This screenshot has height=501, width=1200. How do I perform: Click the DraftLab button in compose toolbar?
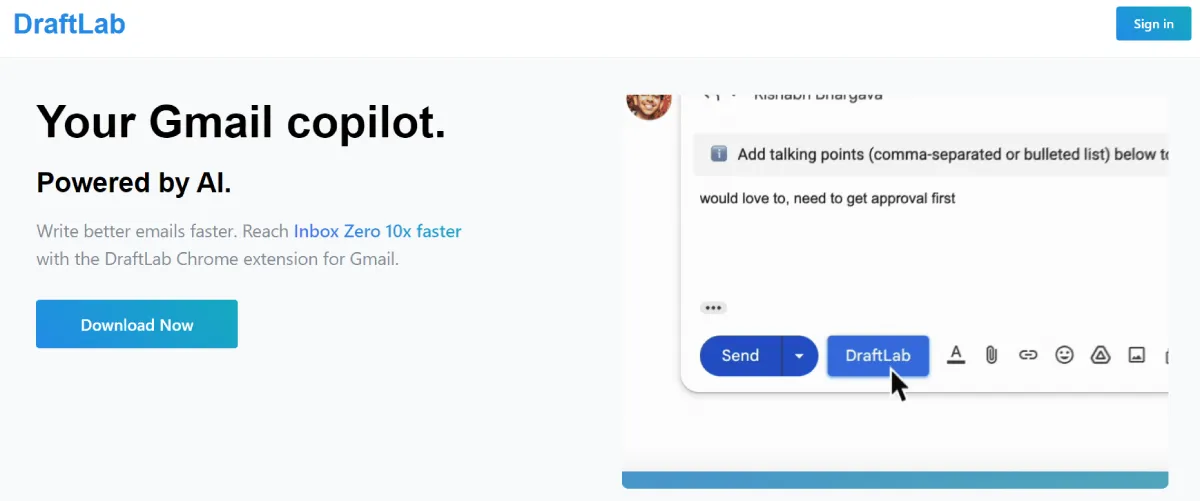[x=878, y=355]
